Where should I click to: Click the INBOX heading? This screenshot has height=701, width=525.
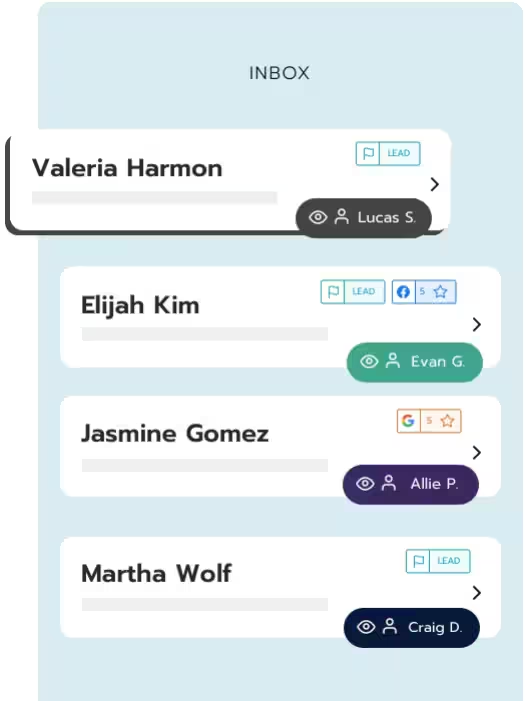(279, 73)
